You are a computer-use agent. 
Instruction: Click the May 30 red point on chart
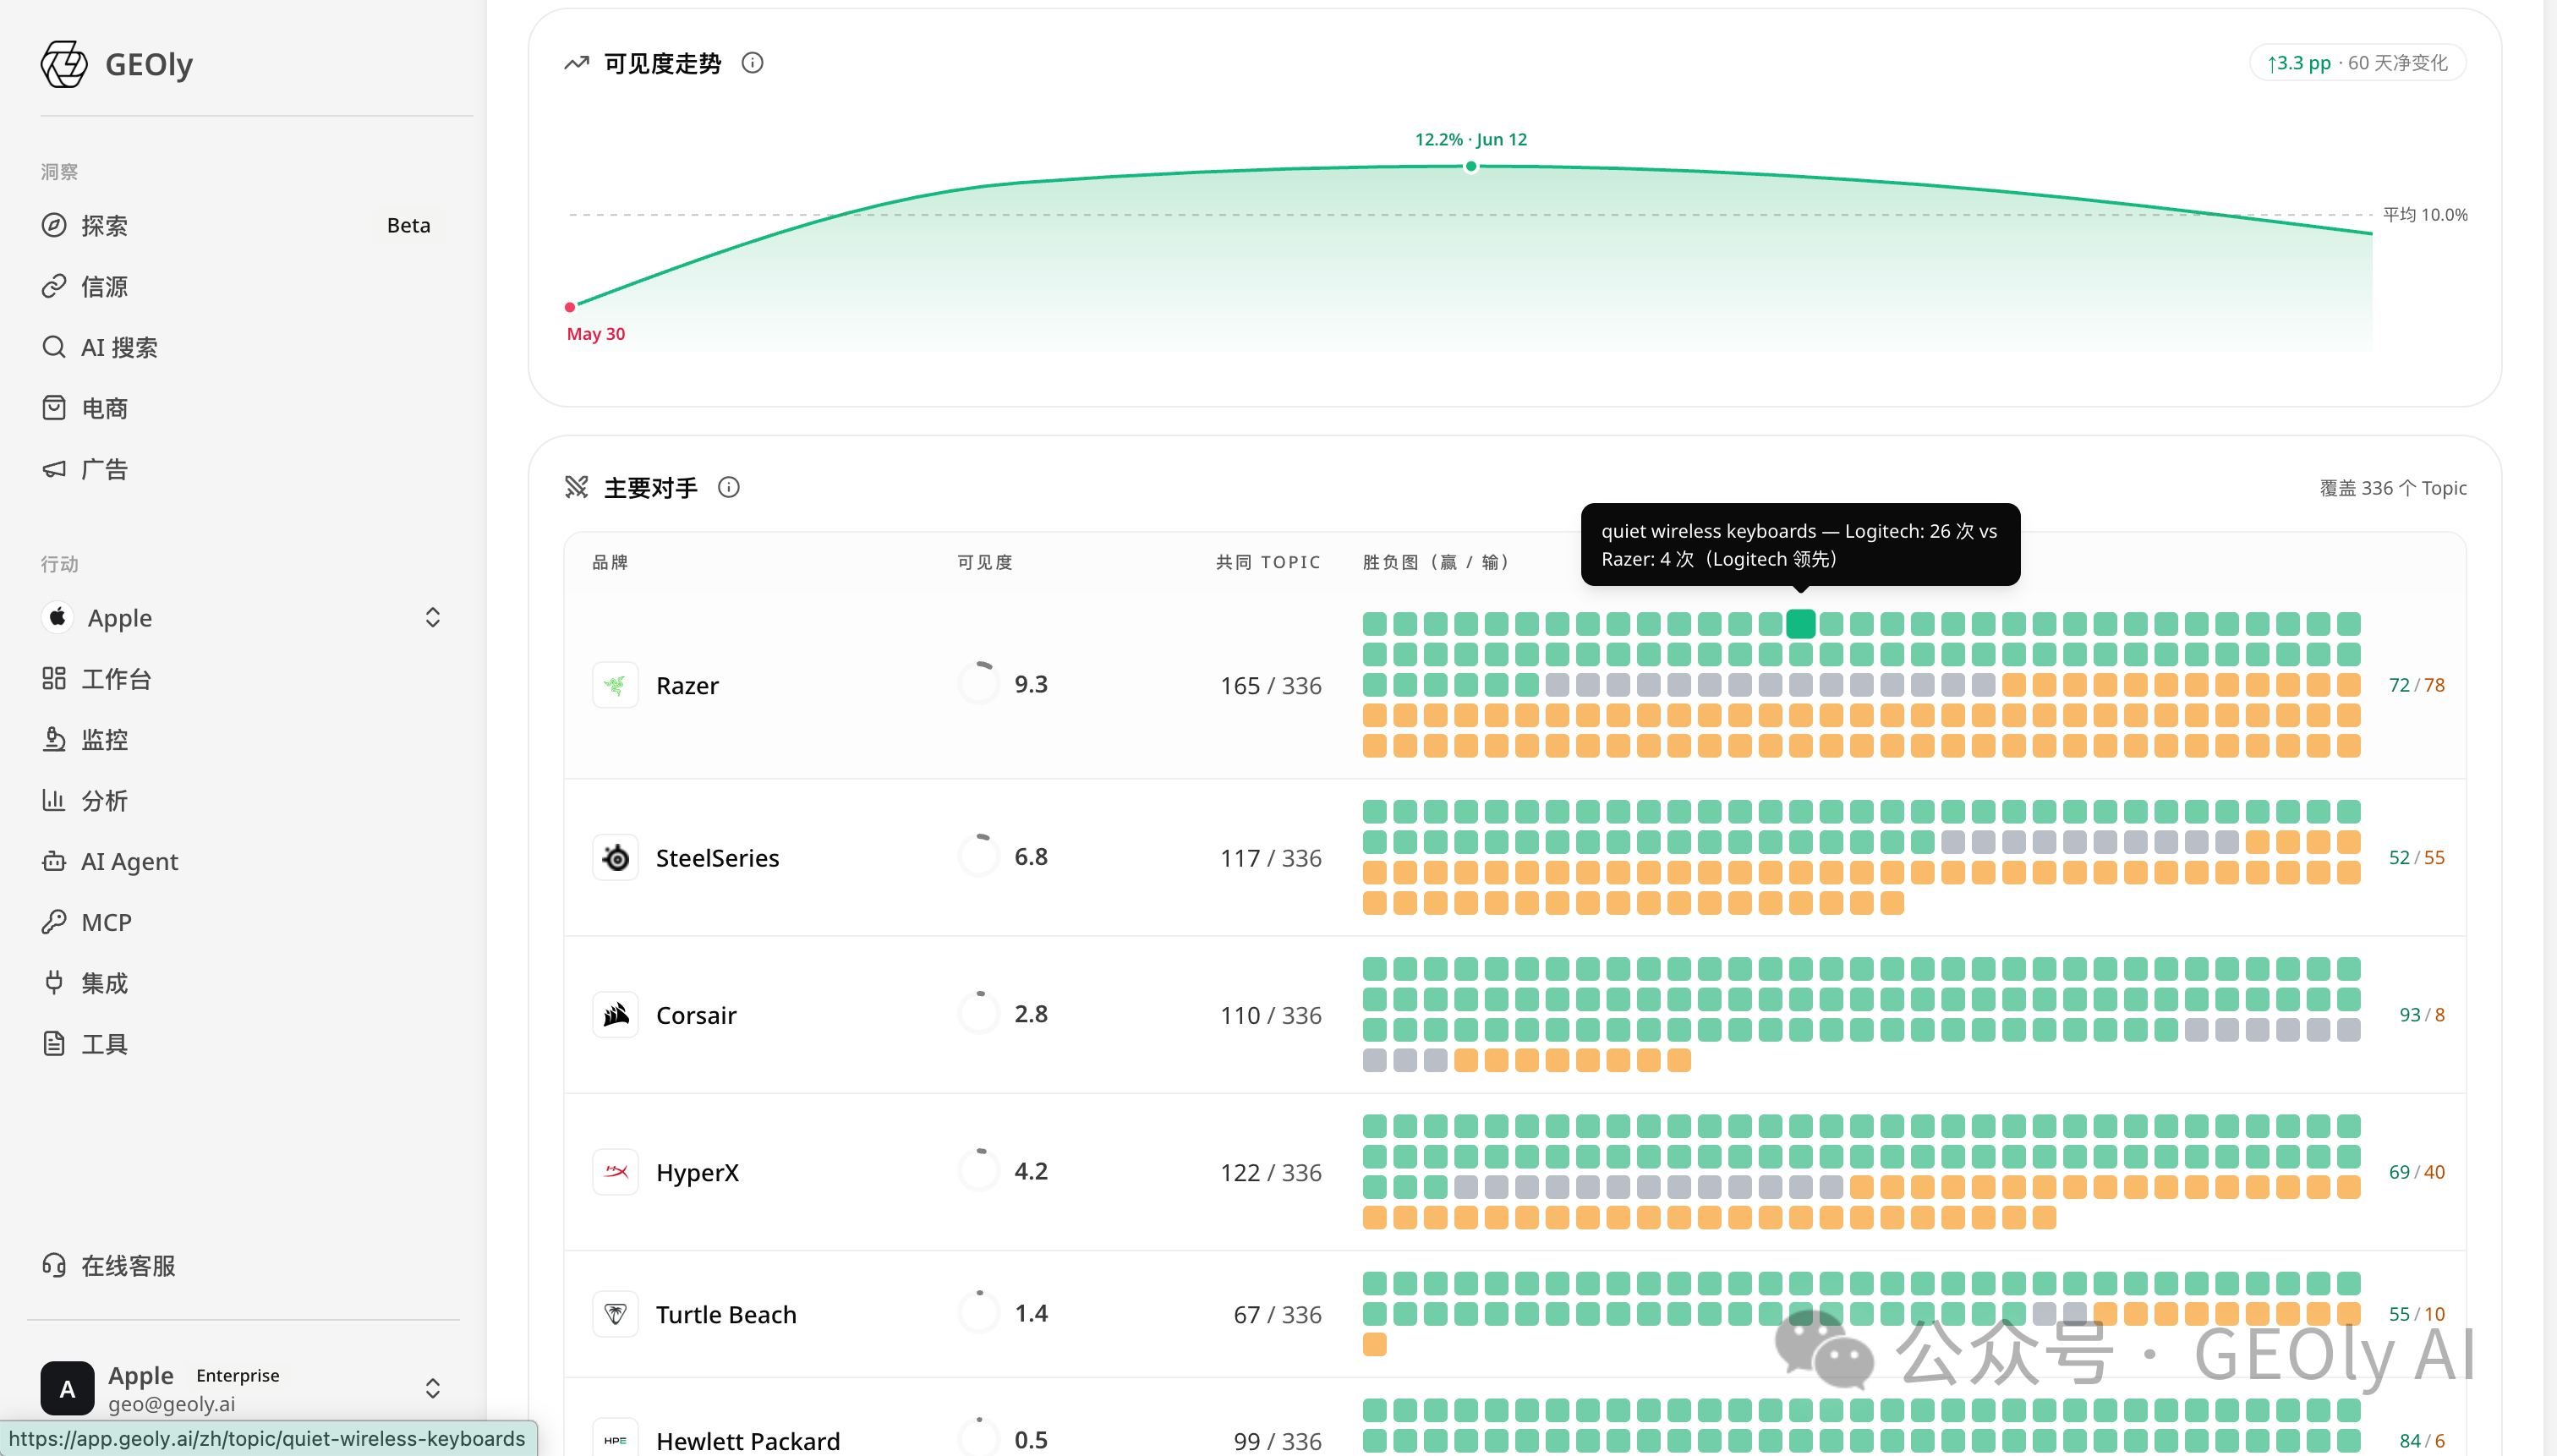coord(570,307)
